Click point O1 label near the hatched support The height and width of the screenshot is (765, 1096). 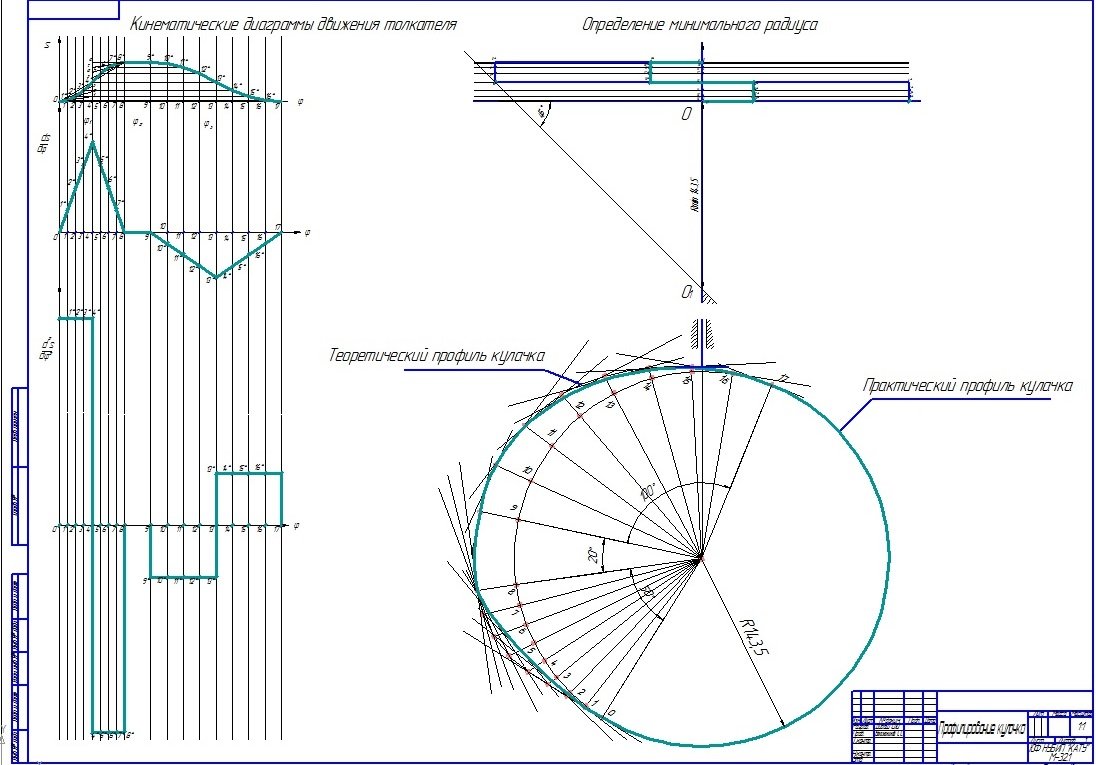pyautogui.click(x=687, y=293)
